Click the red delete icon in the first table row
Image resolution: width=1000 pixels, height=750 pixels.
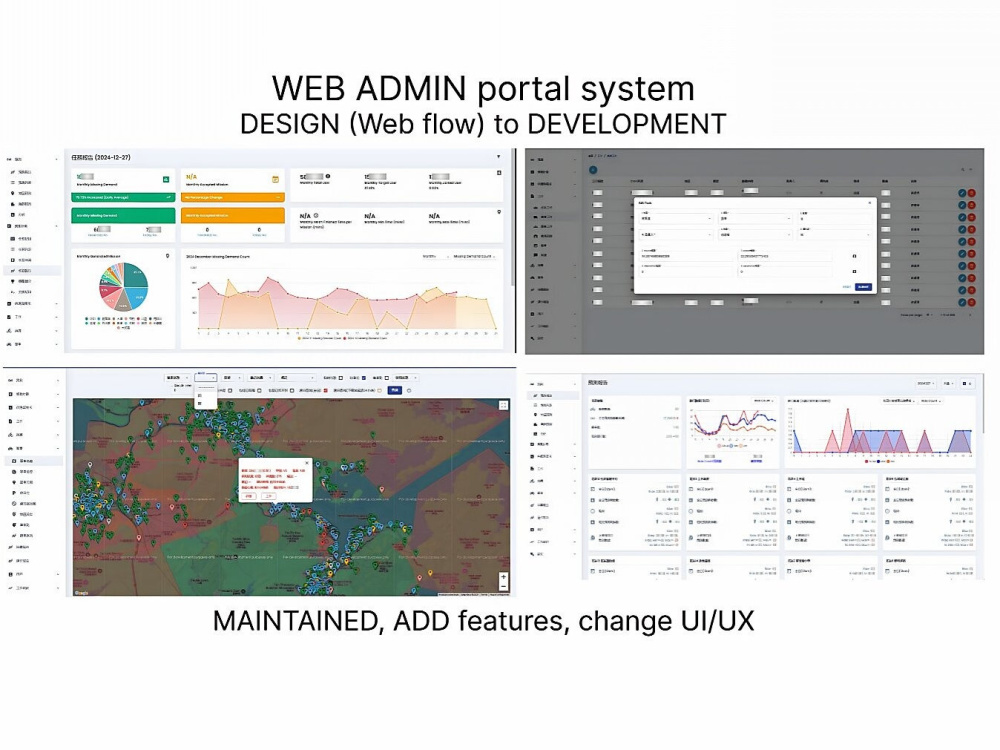click(971, 193)
